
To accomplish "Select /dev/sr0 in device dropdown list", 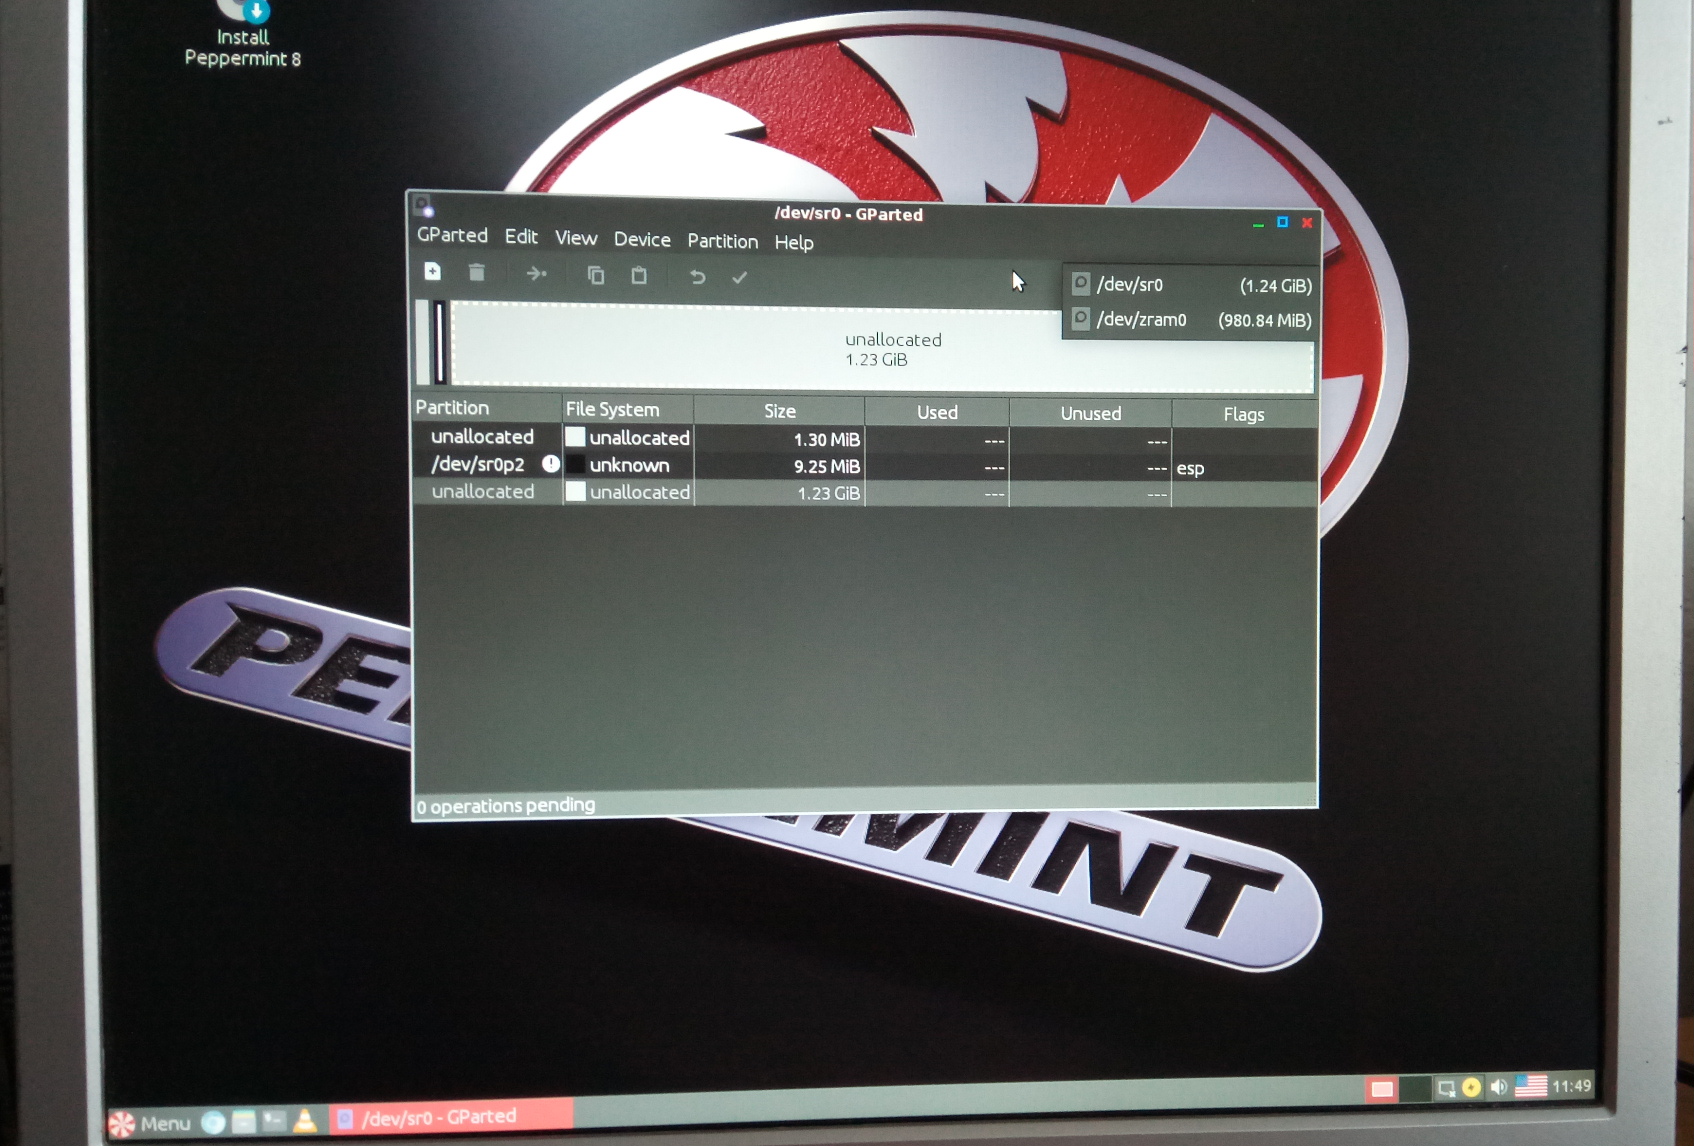I will [1190, 285].
